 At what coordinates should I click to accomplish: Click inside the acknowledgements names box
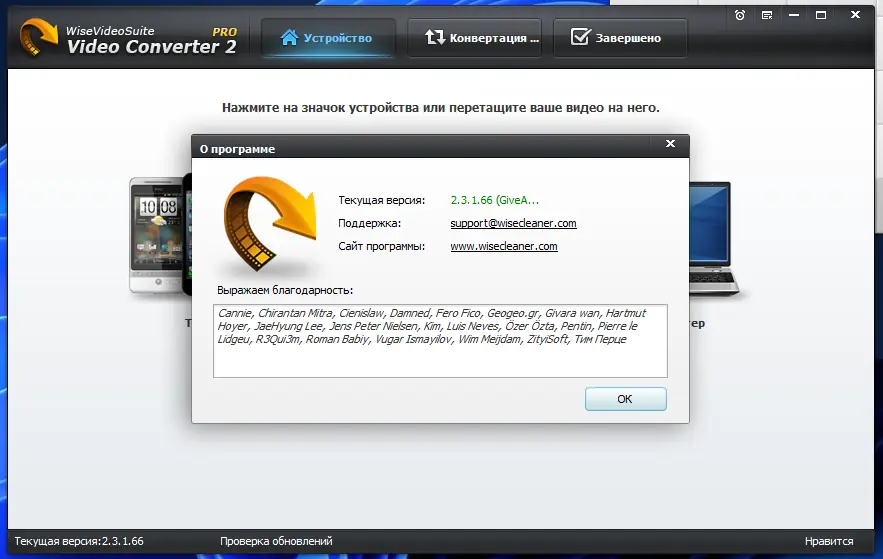pos(440,341)
